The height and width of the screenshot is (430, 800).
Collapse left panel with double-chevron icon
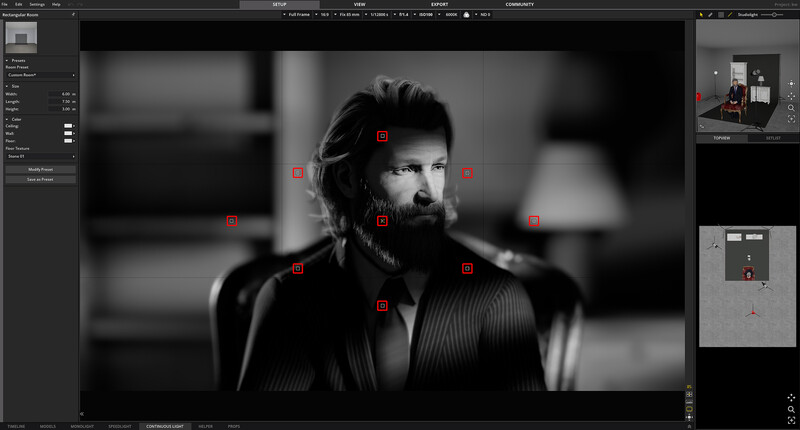pos(82,414)
